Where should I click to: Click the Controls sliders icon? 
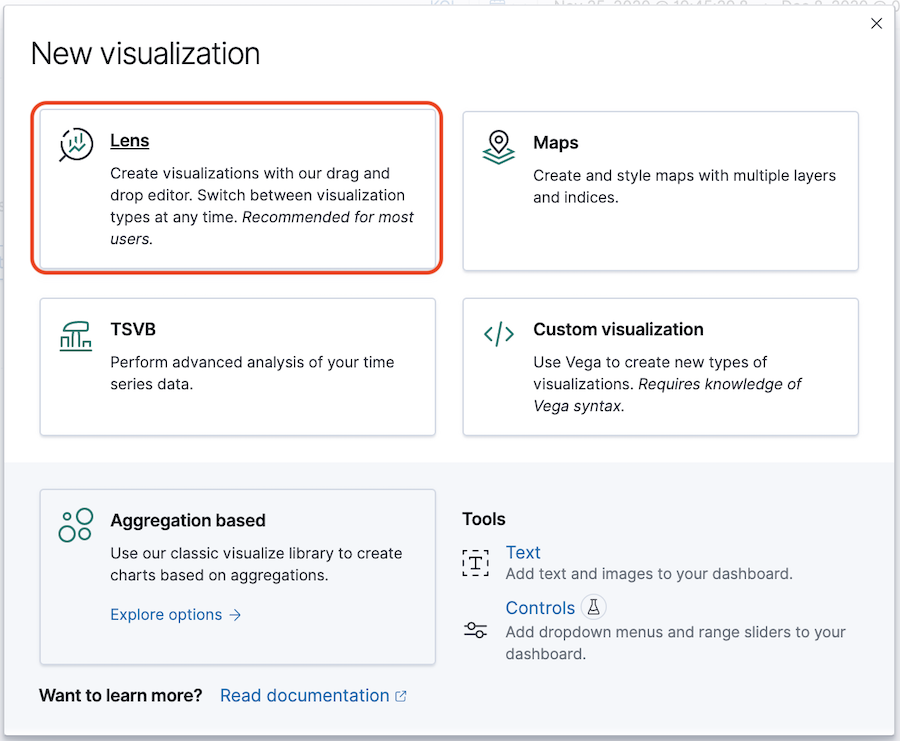click(475, 630)
